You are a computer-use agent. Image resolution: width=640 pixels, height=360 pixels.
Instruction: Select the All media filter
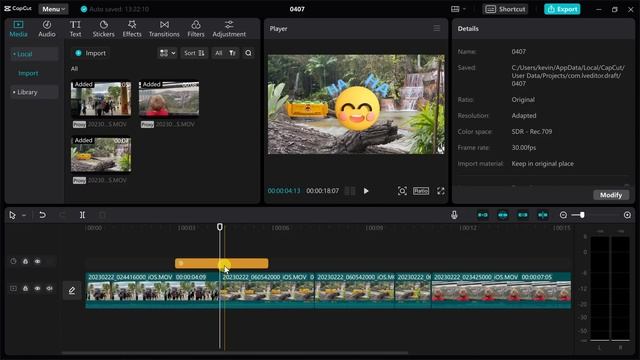click(219, 53)
